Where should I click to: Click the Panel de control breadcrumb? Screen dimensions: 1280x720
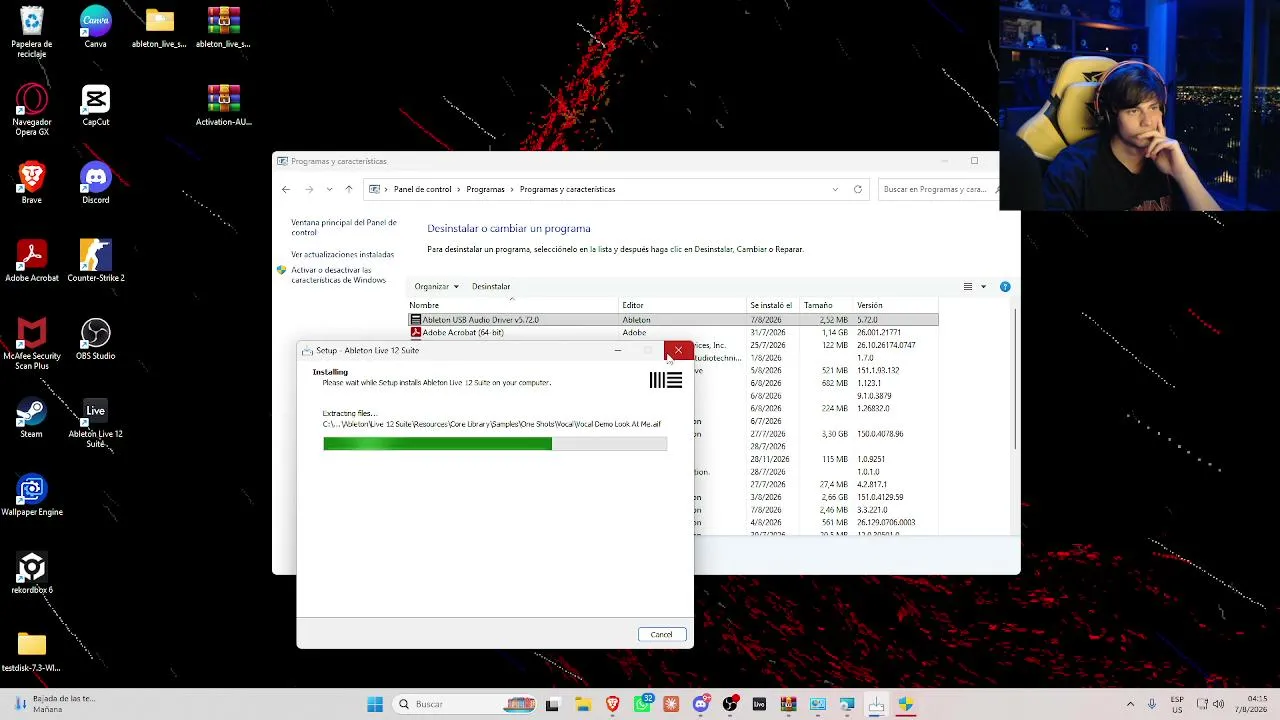point(422,189)
